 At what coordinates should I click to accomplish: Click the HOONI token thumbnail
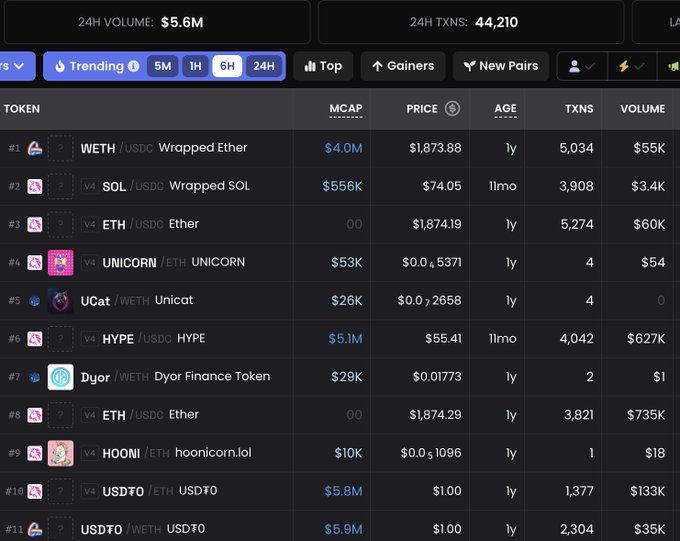point(60,453)
